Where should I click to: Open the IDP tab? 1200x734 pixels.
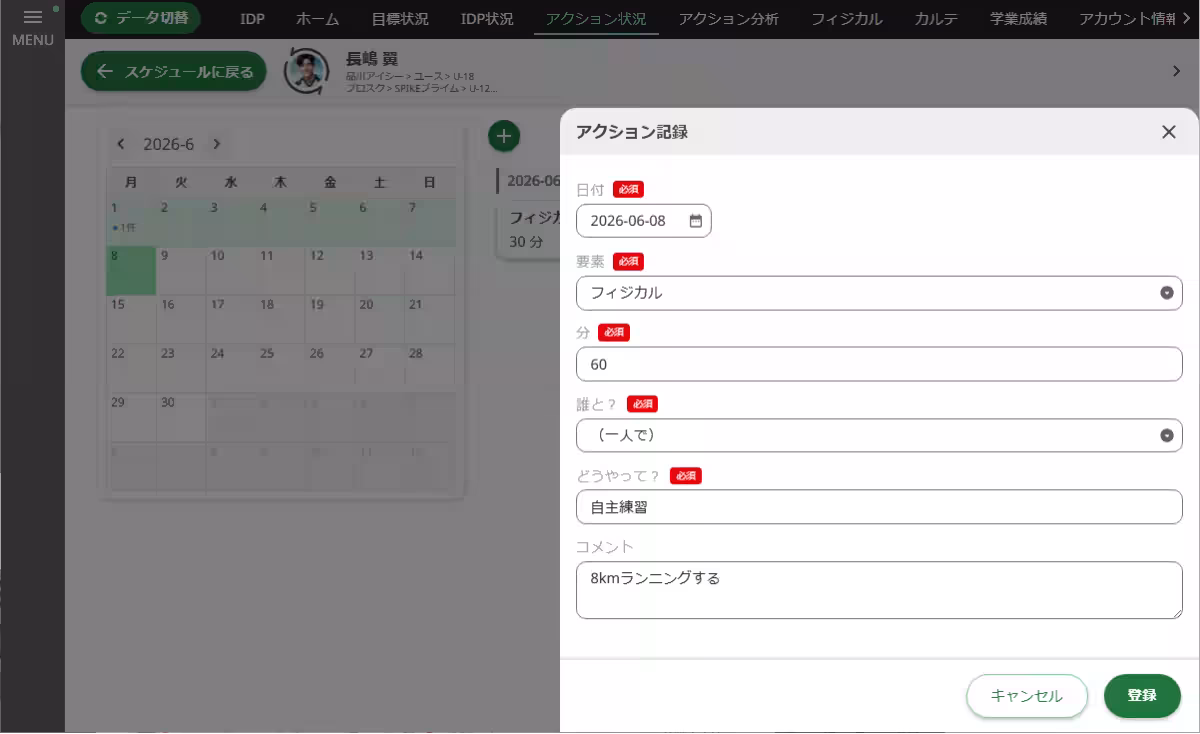252,19
